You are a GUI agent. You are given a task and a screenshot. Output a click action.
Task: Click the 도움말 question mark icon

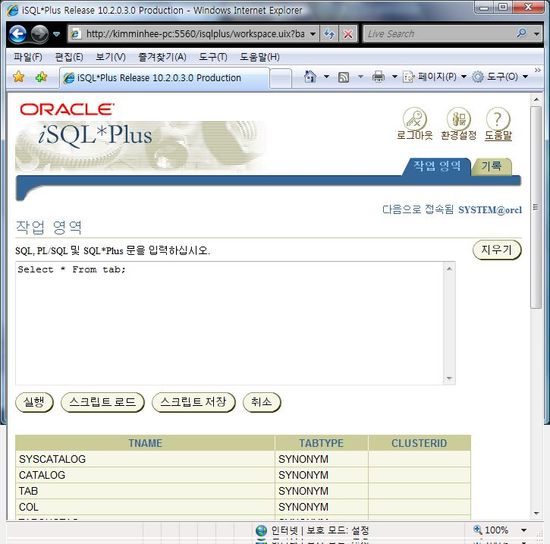498,119
